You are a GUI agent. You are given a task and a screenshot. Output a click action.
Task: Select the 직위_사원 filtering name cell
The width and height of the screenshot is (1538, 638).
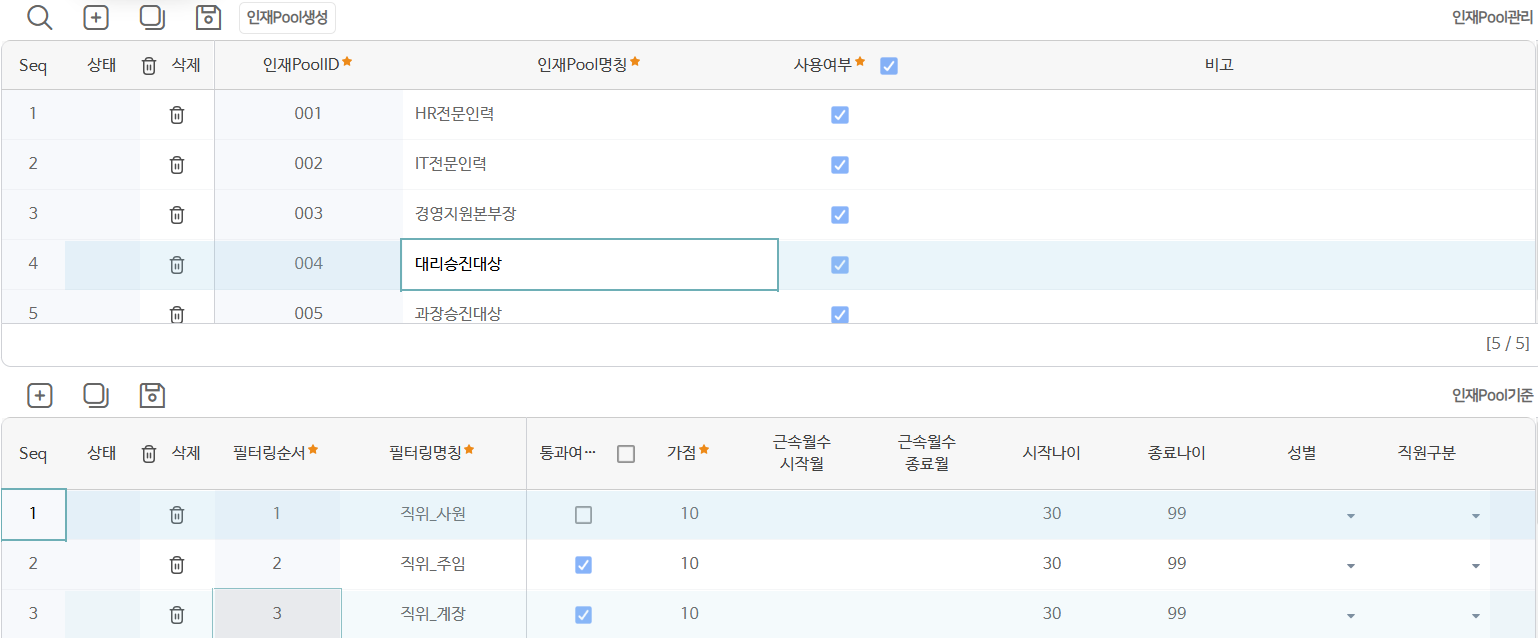[432, 515]
